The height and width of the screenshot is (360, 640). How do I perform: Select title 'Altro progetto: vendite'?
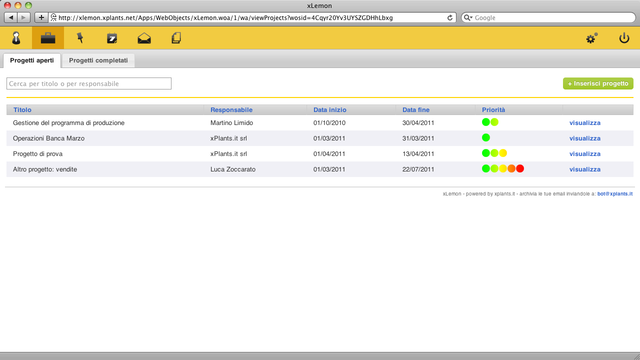point(45,169)
